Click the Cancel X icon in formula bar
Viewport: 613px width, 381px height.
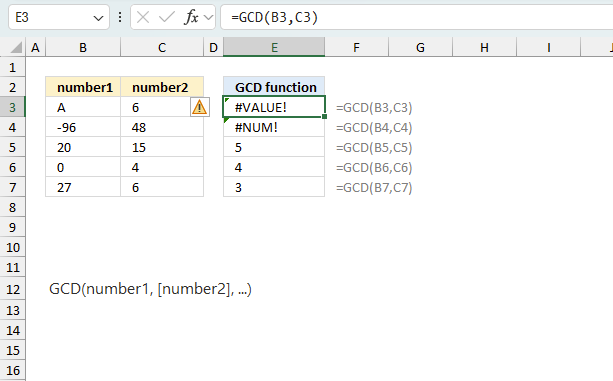pos(143,17)
